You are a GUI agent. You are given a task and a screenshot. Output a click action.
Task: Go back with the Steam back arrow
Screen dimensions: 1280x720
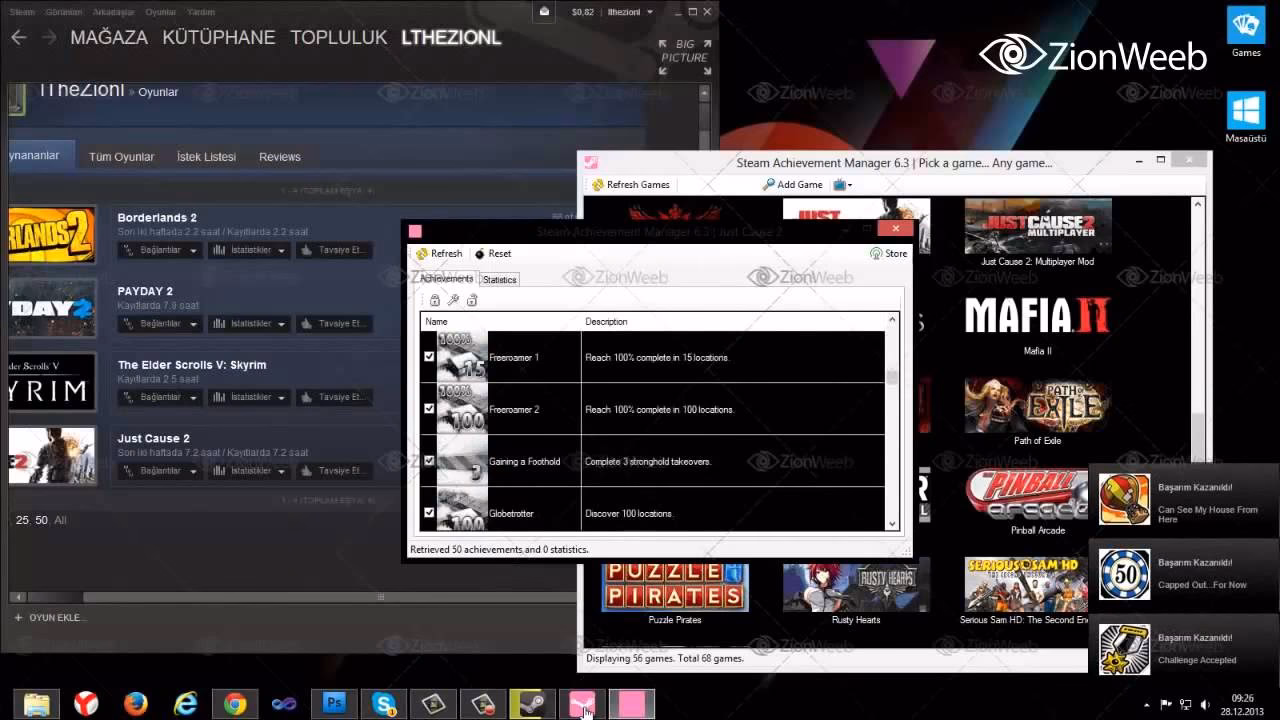[19, 38]
